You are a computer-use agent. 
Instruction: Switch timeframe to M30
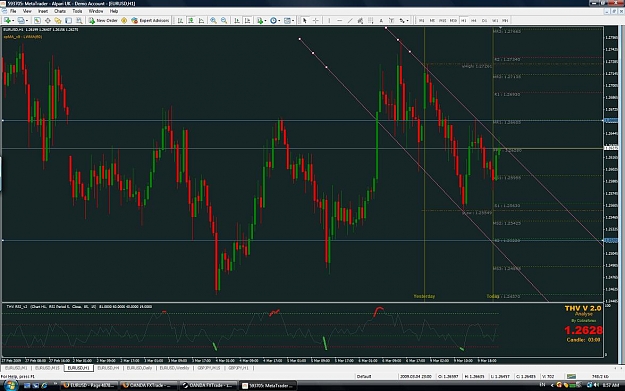pyautogui.click(x=453, y=20)
